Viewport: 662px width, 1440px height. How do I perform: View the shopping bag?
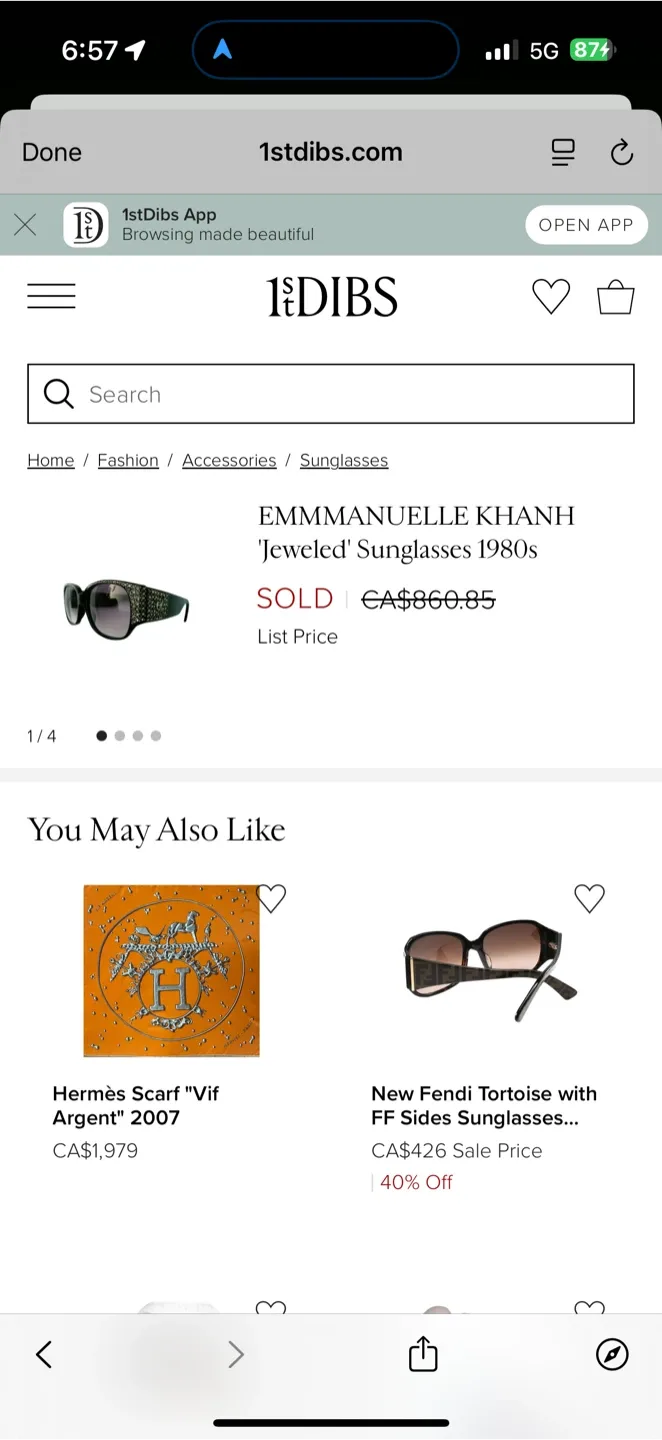pos(615,296)
